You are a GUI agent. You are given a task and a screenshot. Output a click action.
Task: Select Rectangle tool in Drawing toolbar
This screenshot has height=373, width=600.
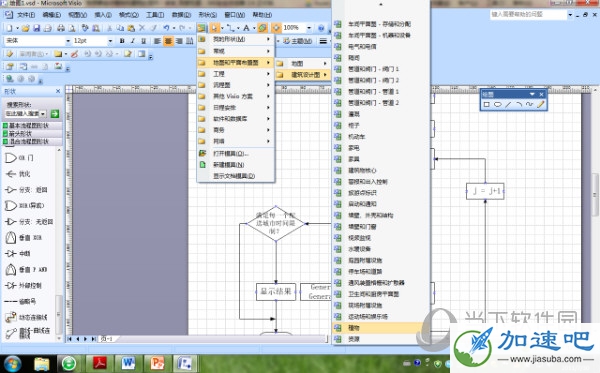tap(486, 104)
